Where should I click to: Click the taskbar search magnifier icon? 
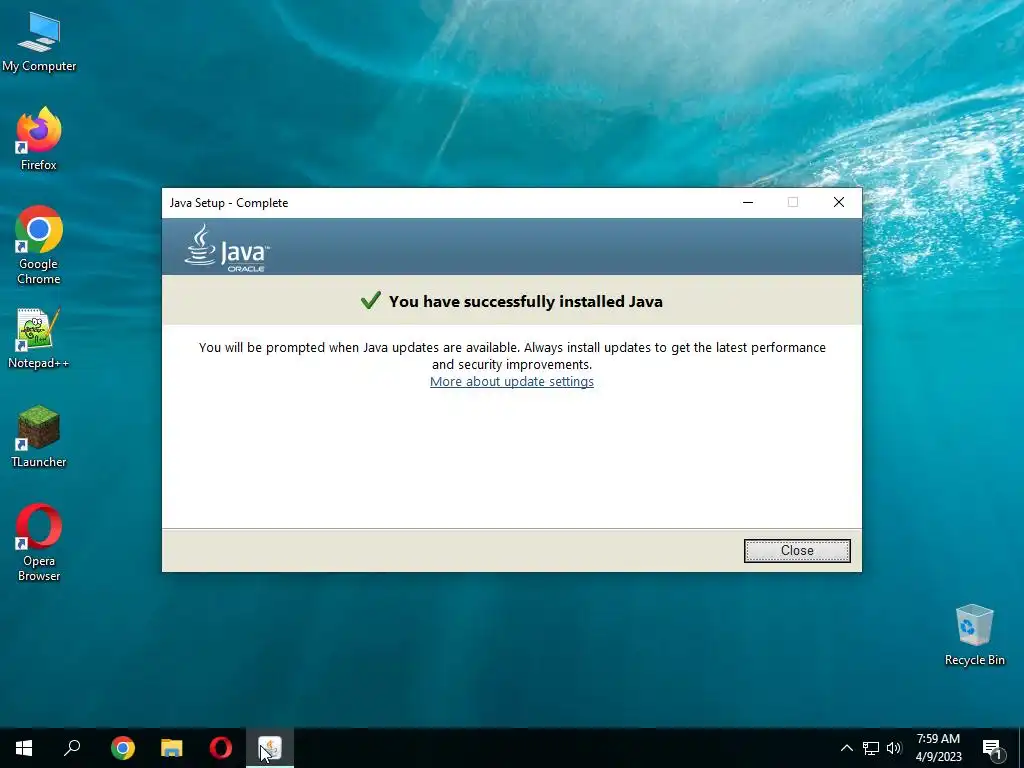72,748
